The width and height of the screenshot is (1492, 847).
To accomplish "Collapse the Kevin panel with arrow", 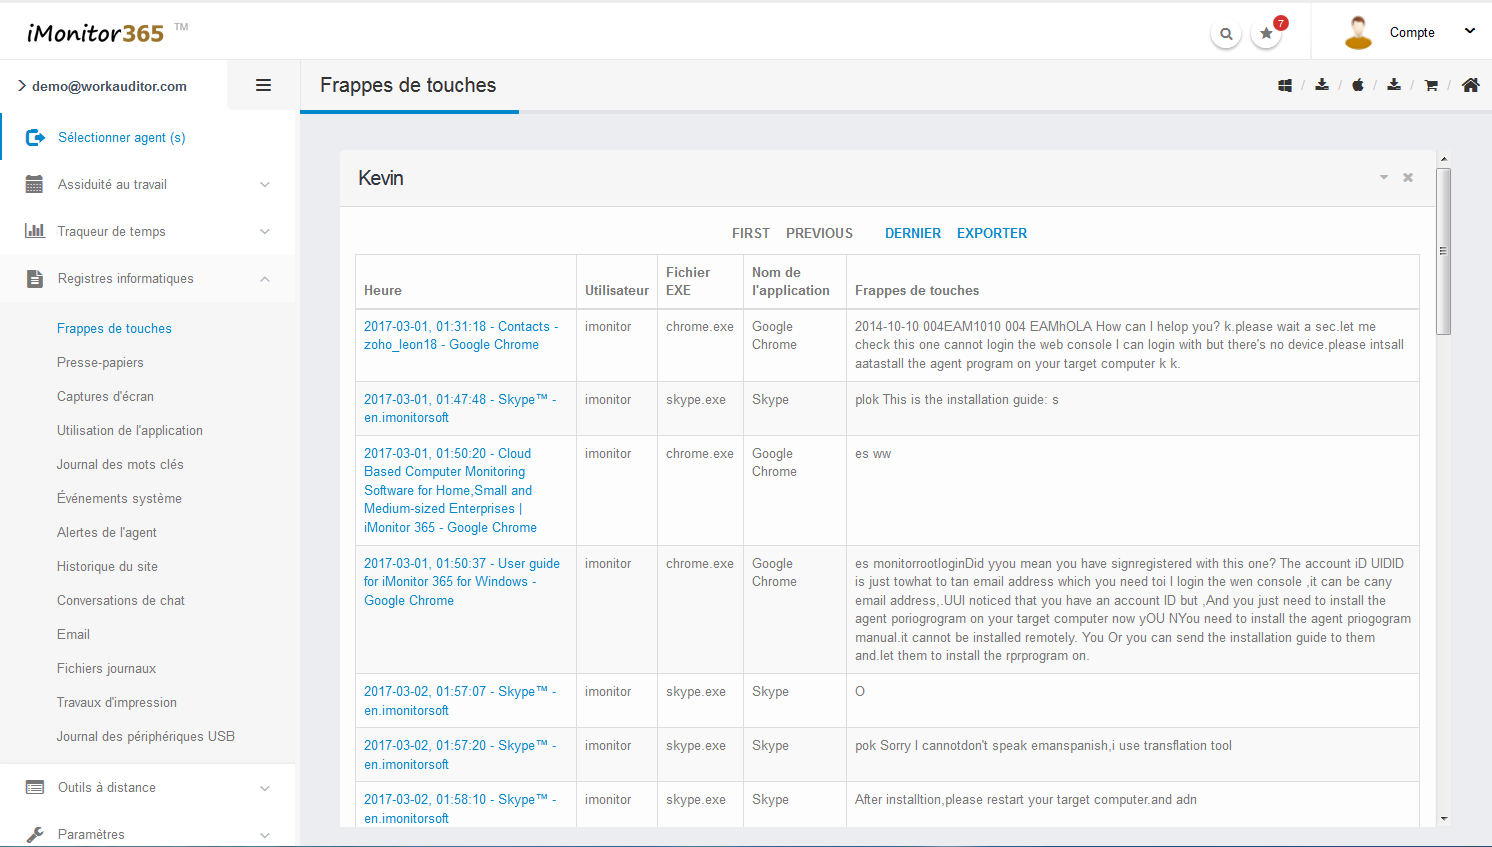I will (1384, 178).
